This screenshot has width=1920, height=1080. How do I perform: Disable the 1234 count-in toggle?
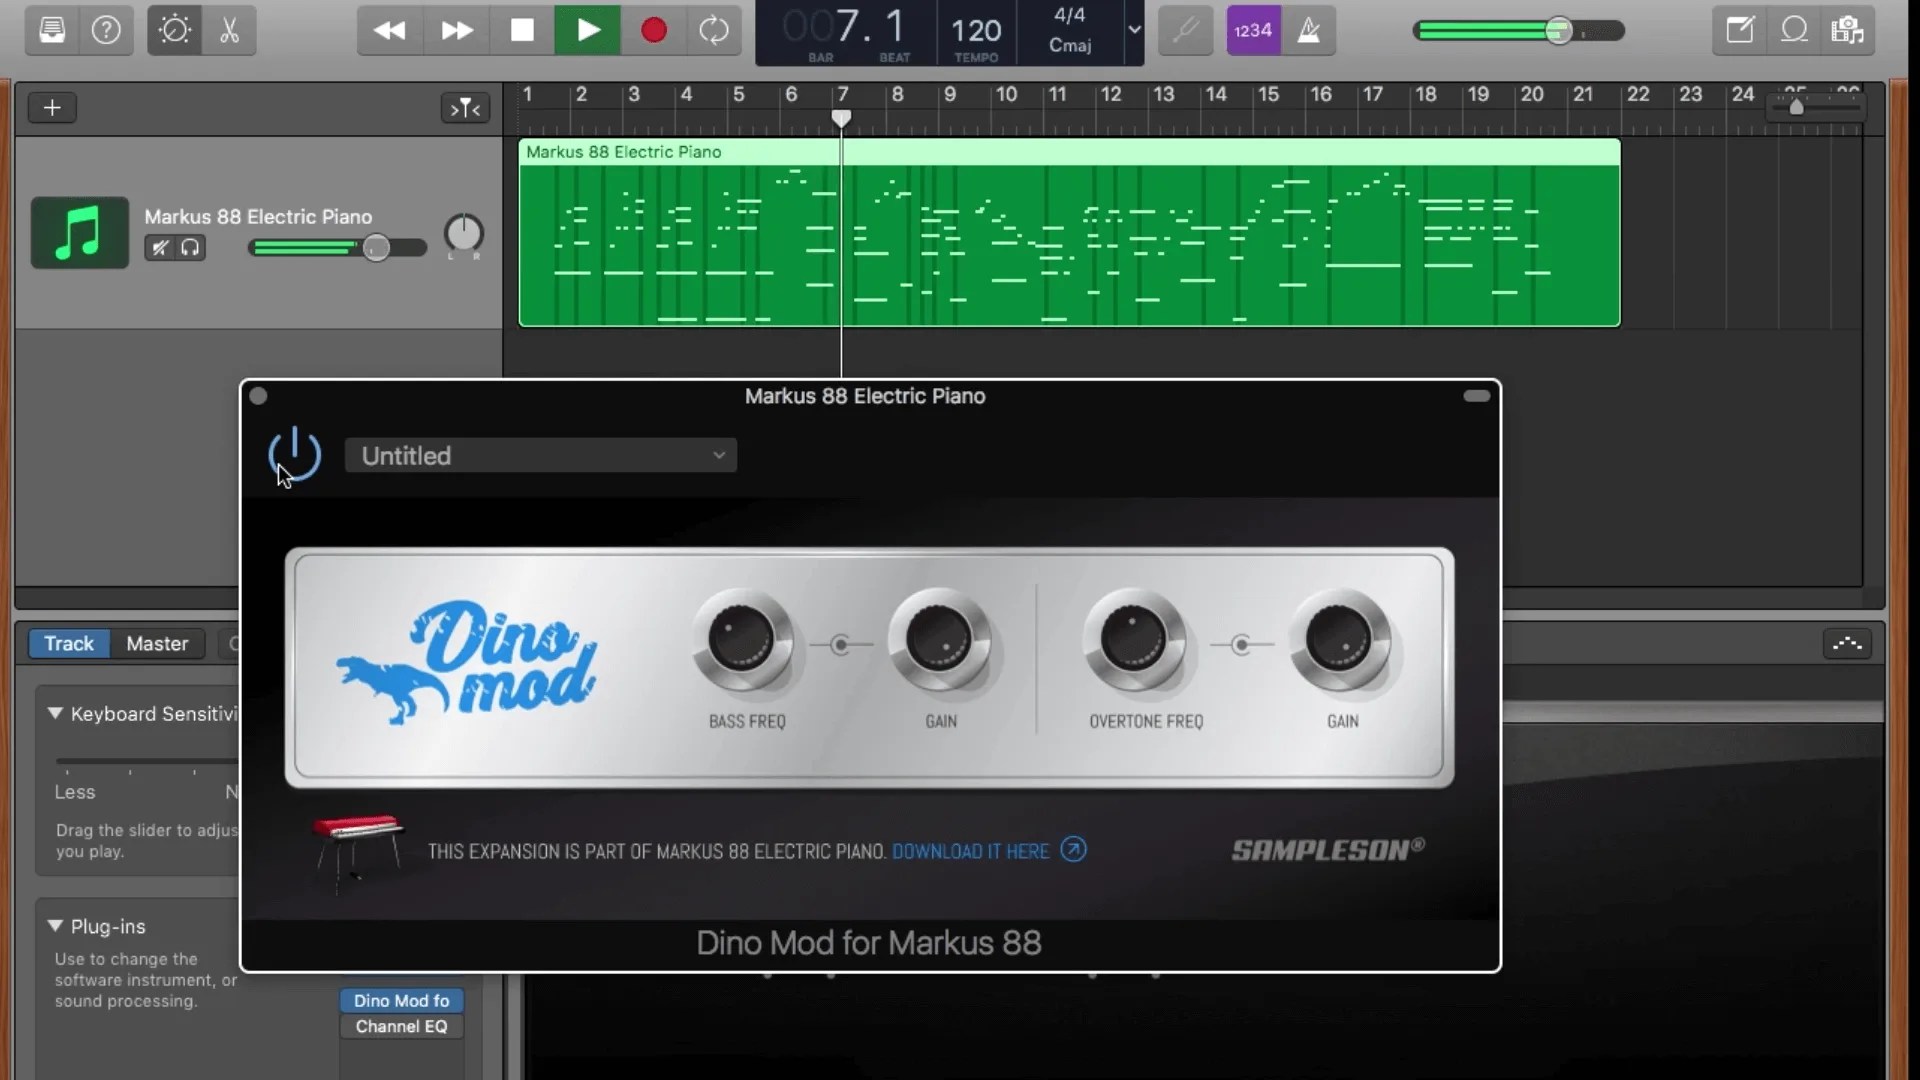click(x=1252, y=30)
